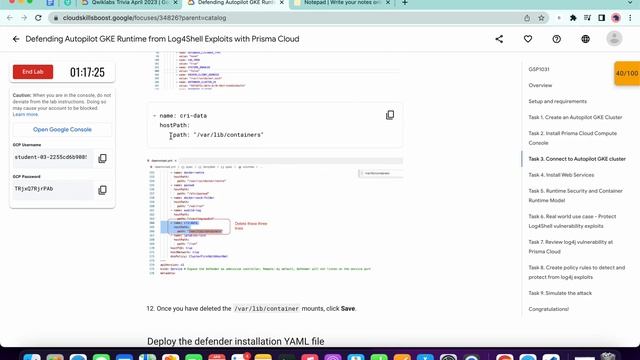Go to Task 1 Create Autopilot GKE Cluster
This screenshot has height=360, width=640.
point(575,117)
